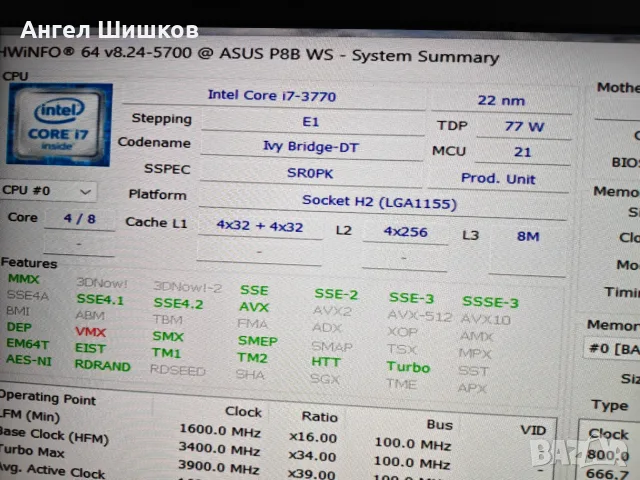
Task: Click the VID column header
Action: click(533, 430)
